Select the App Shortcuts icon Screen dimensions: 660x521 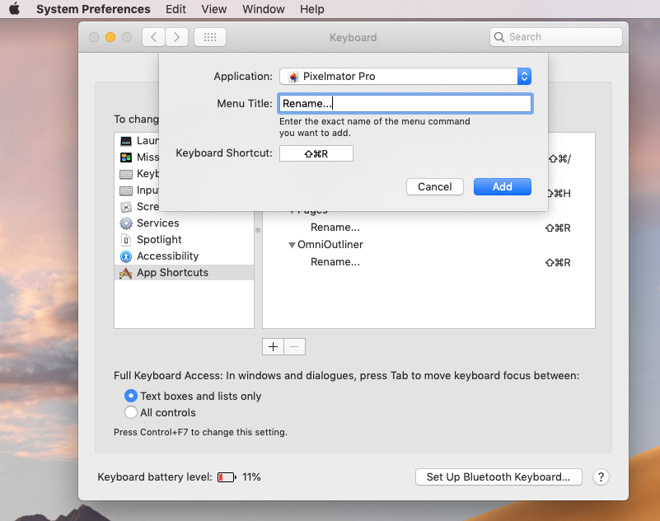(x=125, y=273)
